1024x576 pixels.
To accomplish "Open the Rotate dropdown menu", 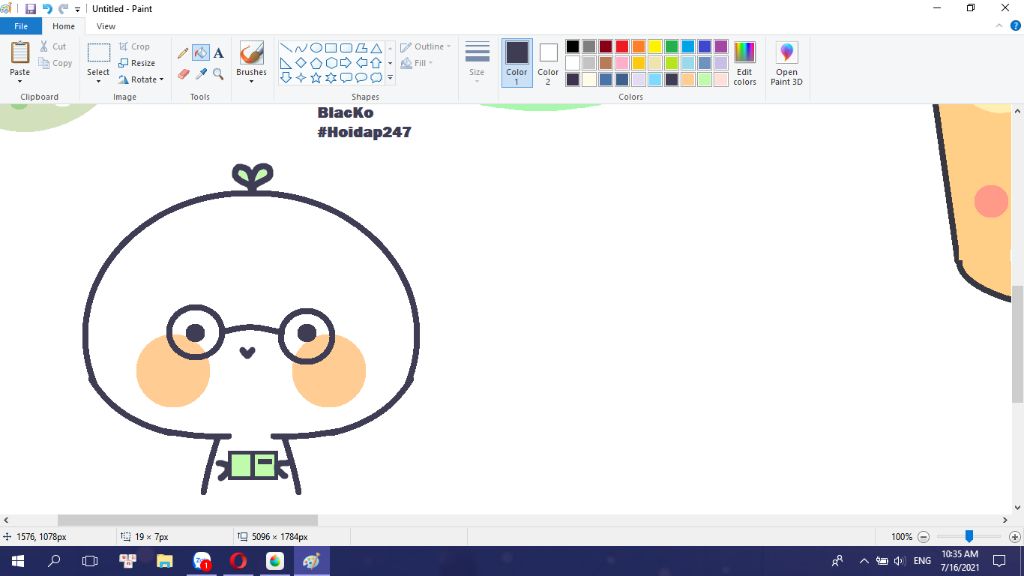I will [x=161, y=80].
